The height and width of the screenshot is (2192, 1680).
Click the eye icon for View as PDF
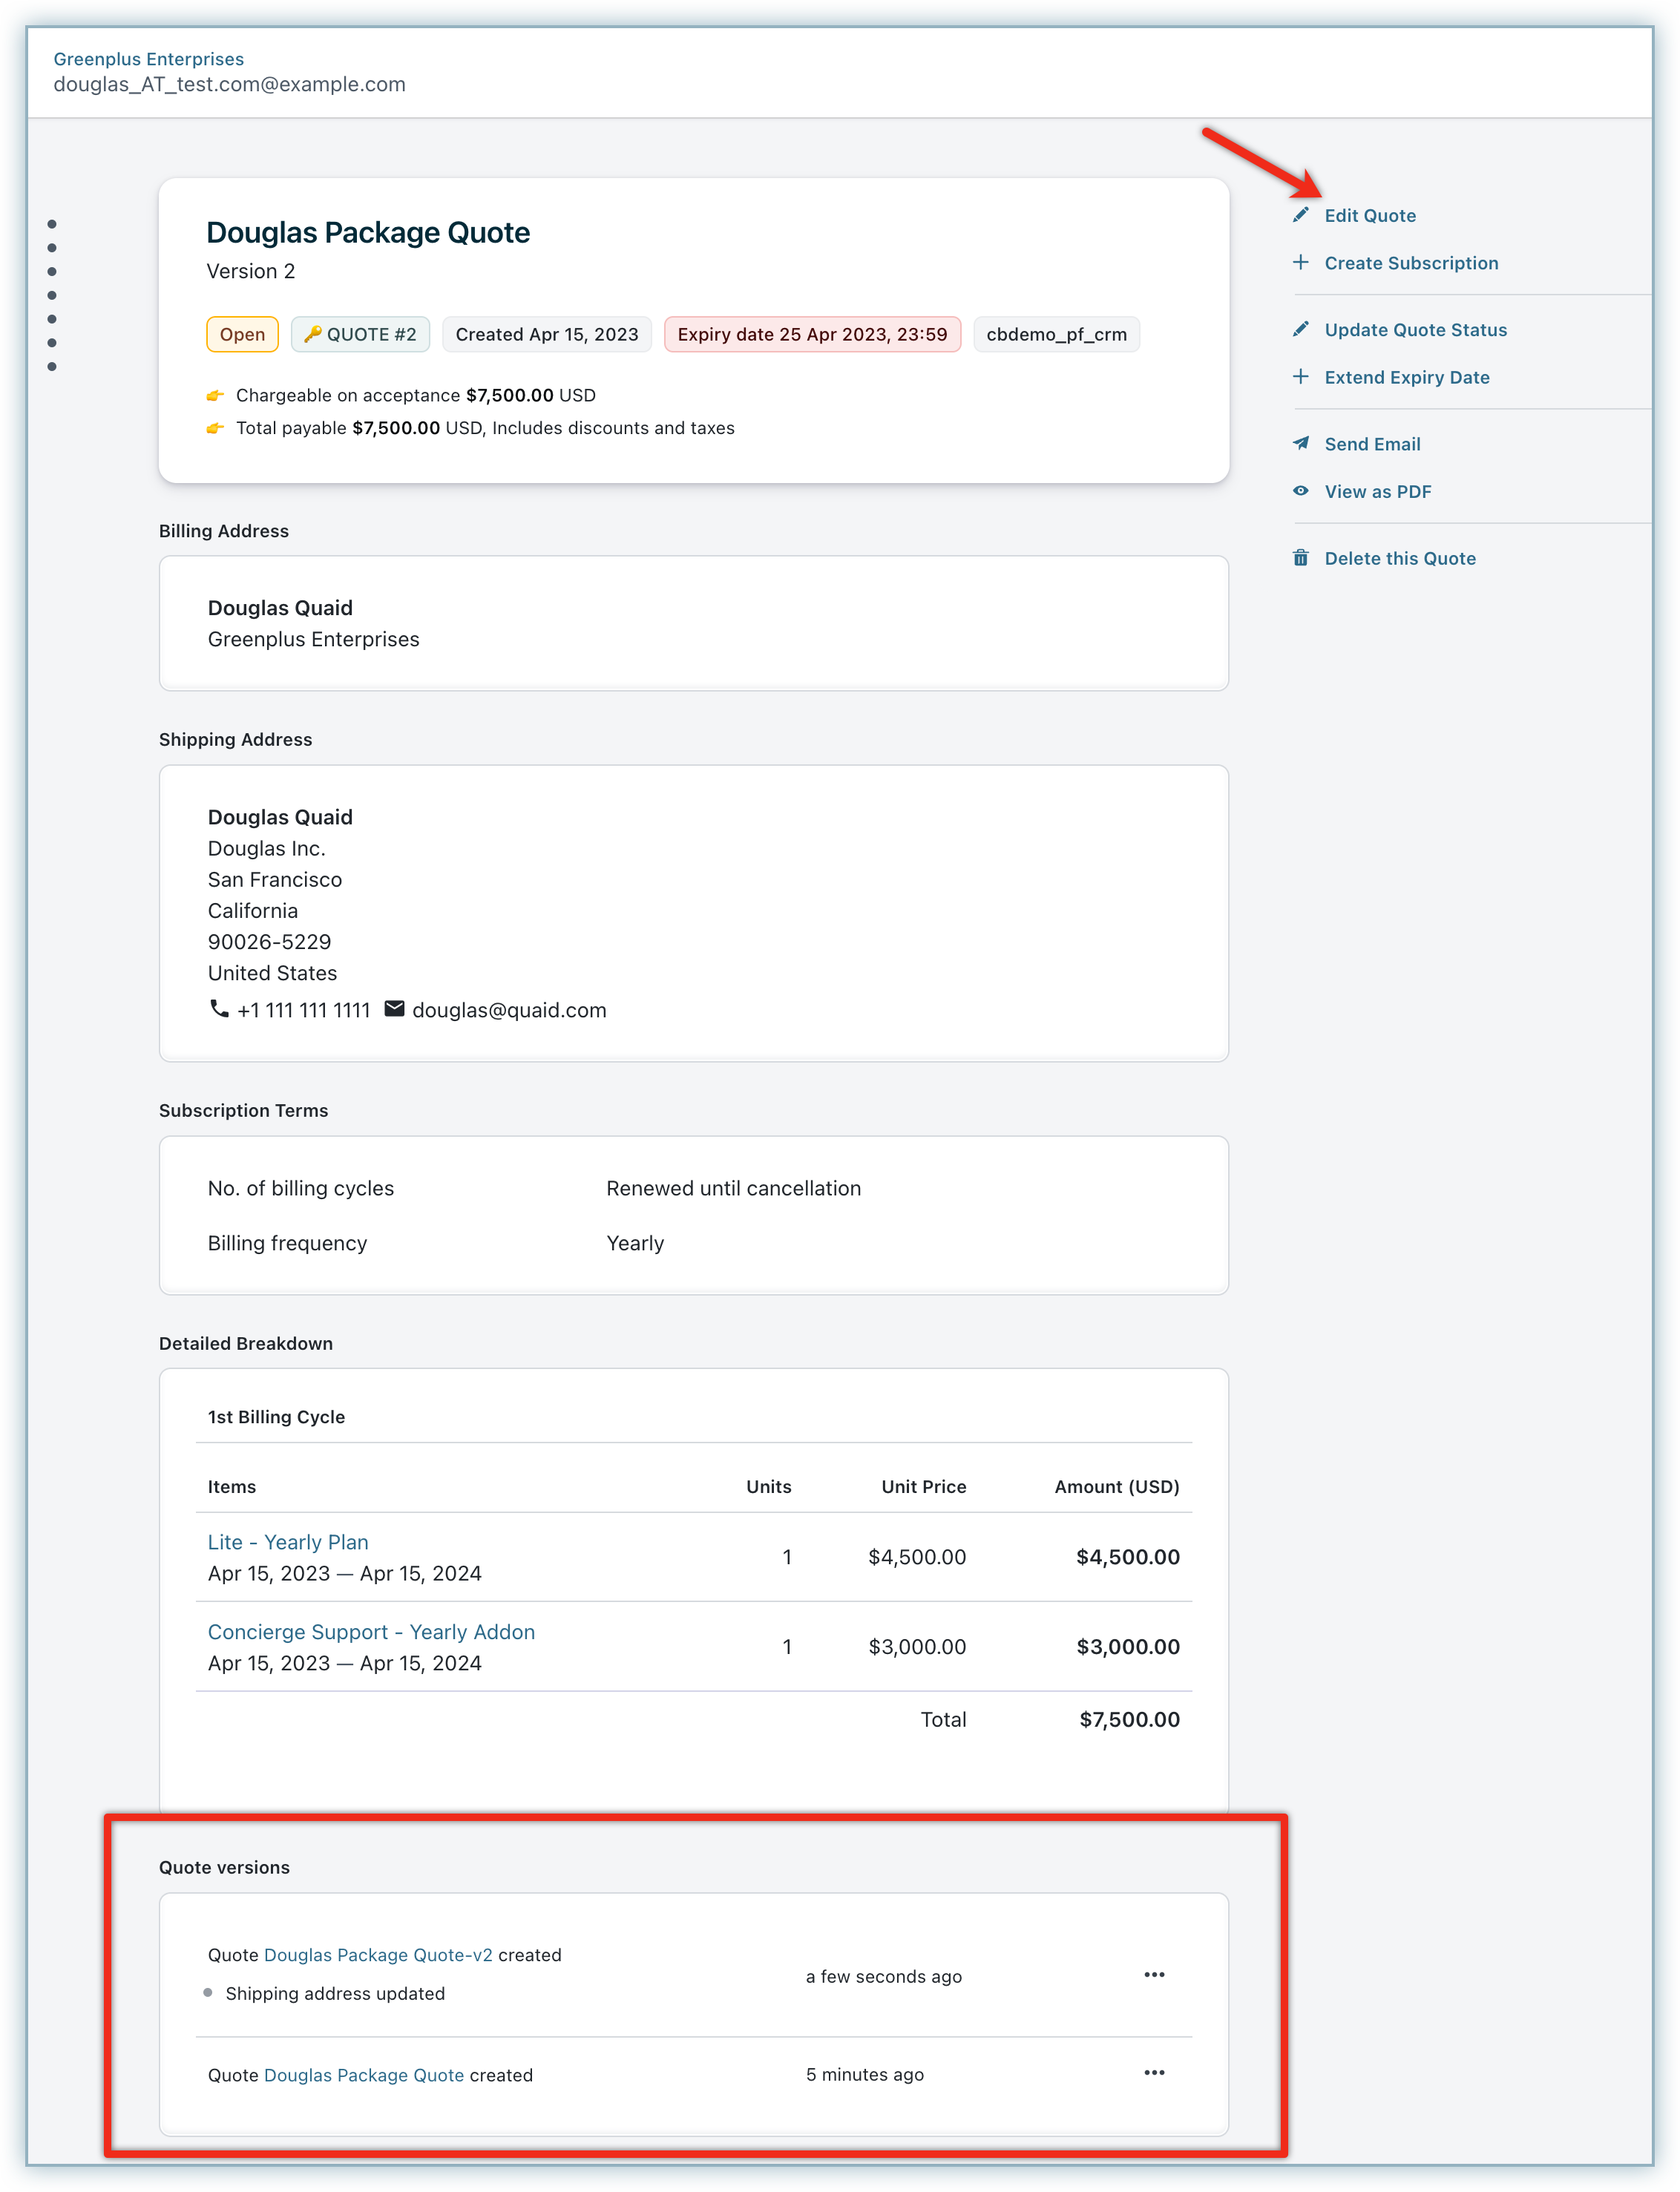1300,491
